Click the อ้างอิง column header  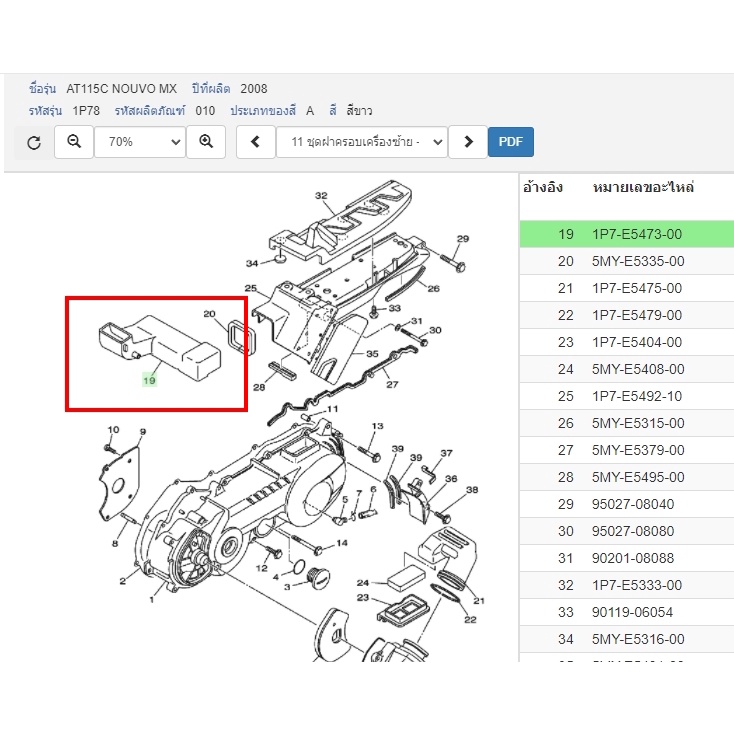(543, 188)
